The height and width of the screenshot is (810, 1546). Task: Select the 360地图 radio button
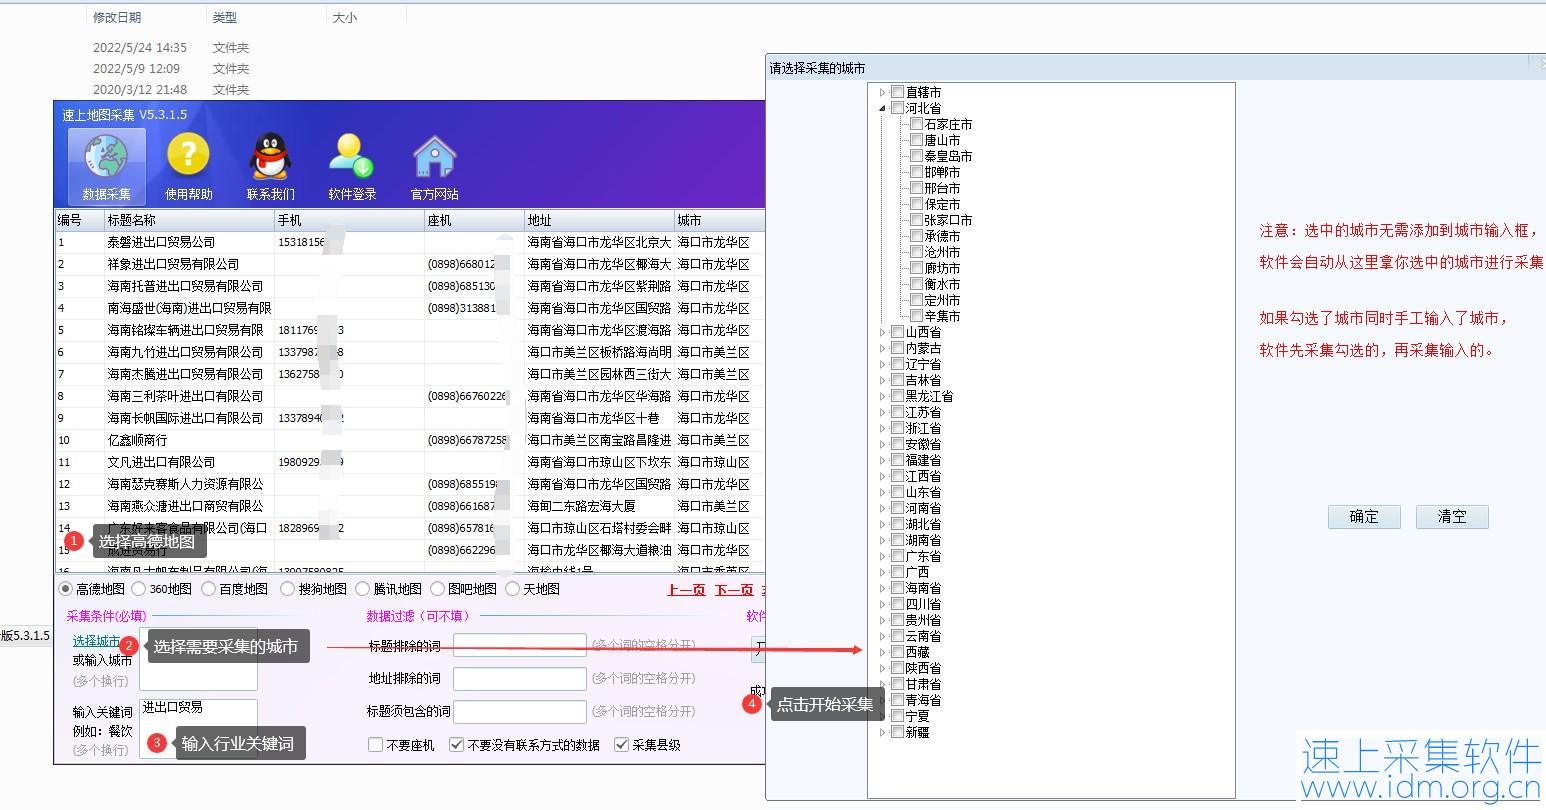pyautogui.click(x=139, y=589)
